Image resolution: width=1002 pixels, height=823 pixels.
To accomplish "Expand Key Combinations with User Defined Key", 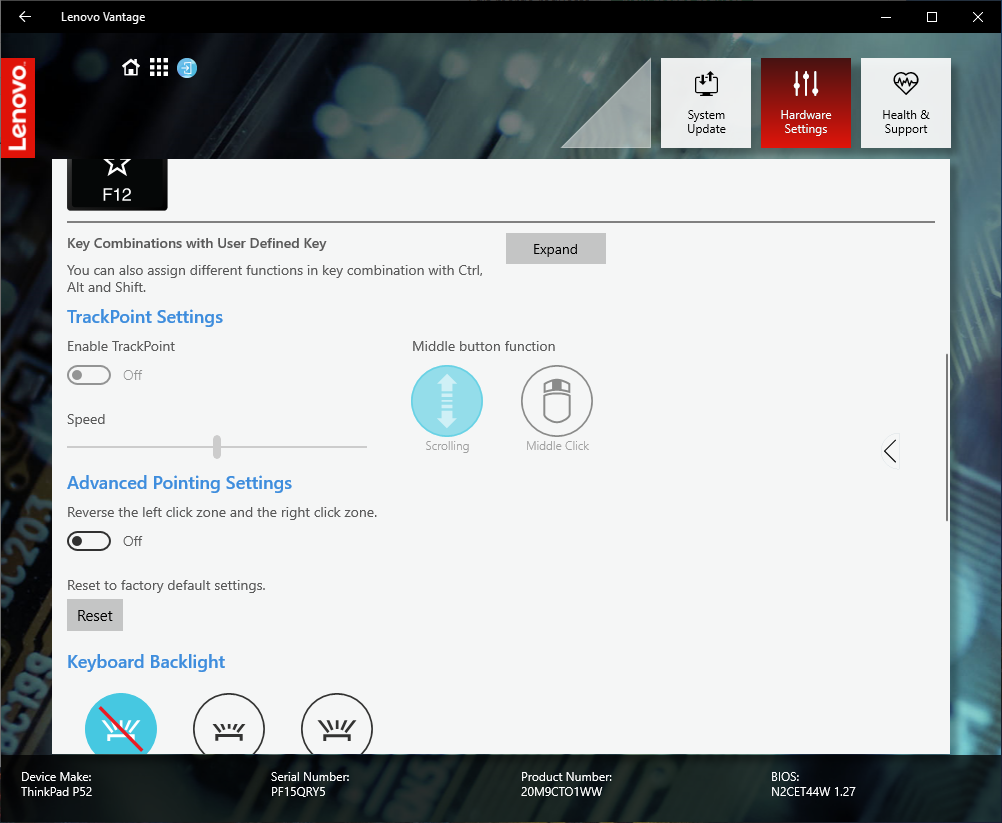I will click(555, 249).
